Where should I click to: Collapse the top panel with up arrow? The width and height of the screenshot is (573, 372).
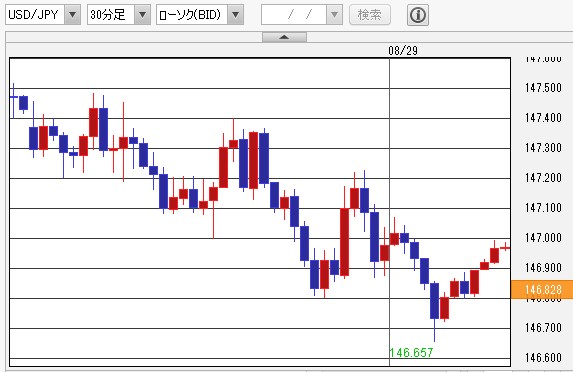[284, 37]
